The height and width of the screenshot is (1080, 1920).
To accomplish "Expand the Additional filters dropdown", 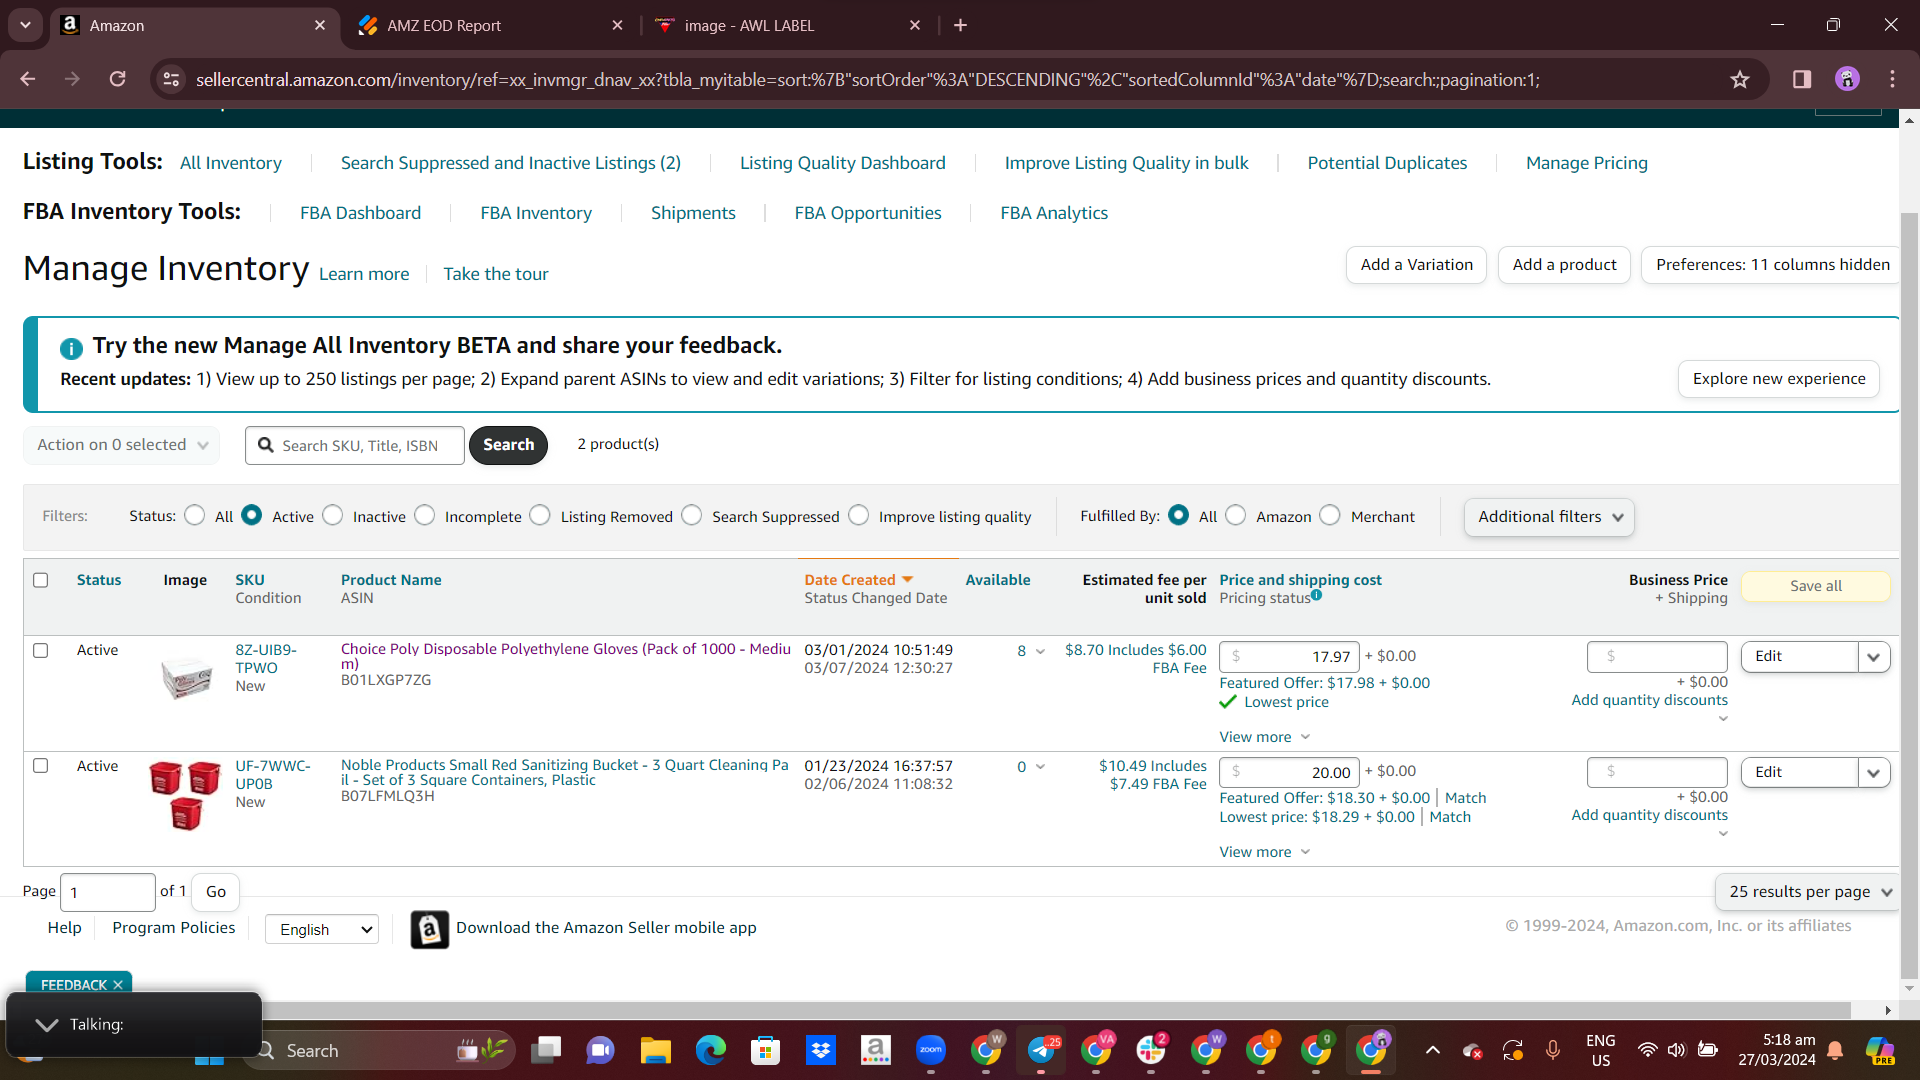I will click(1549, 517).
